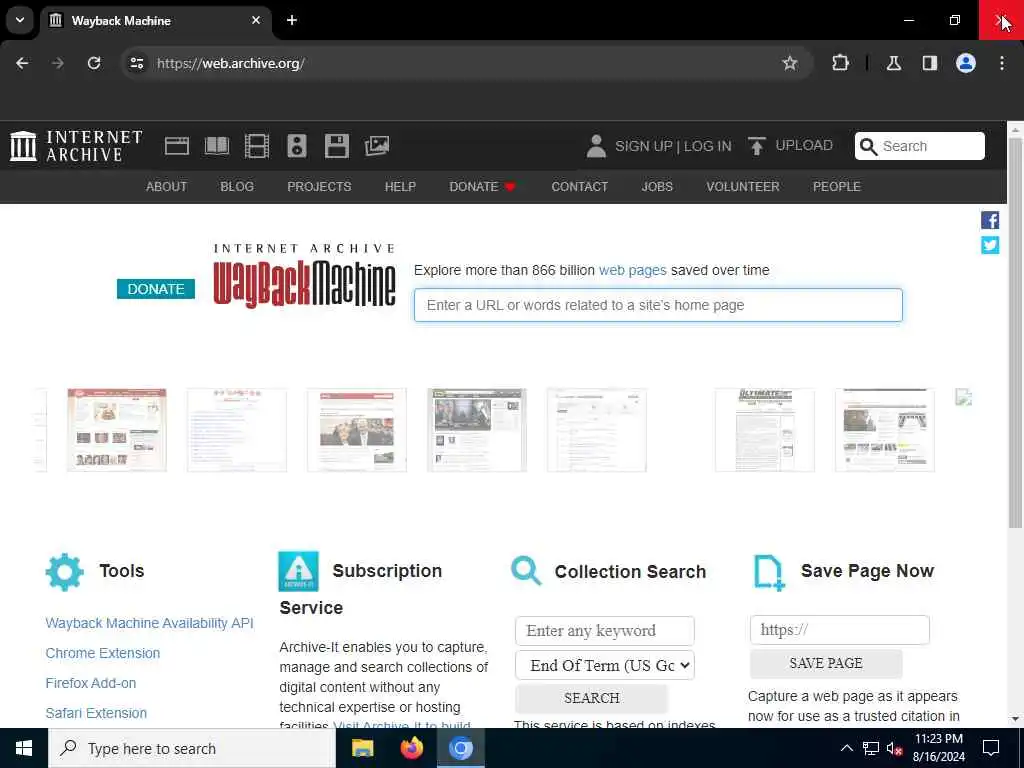
Task: Show hidden system tray icons
Action: 846,748
